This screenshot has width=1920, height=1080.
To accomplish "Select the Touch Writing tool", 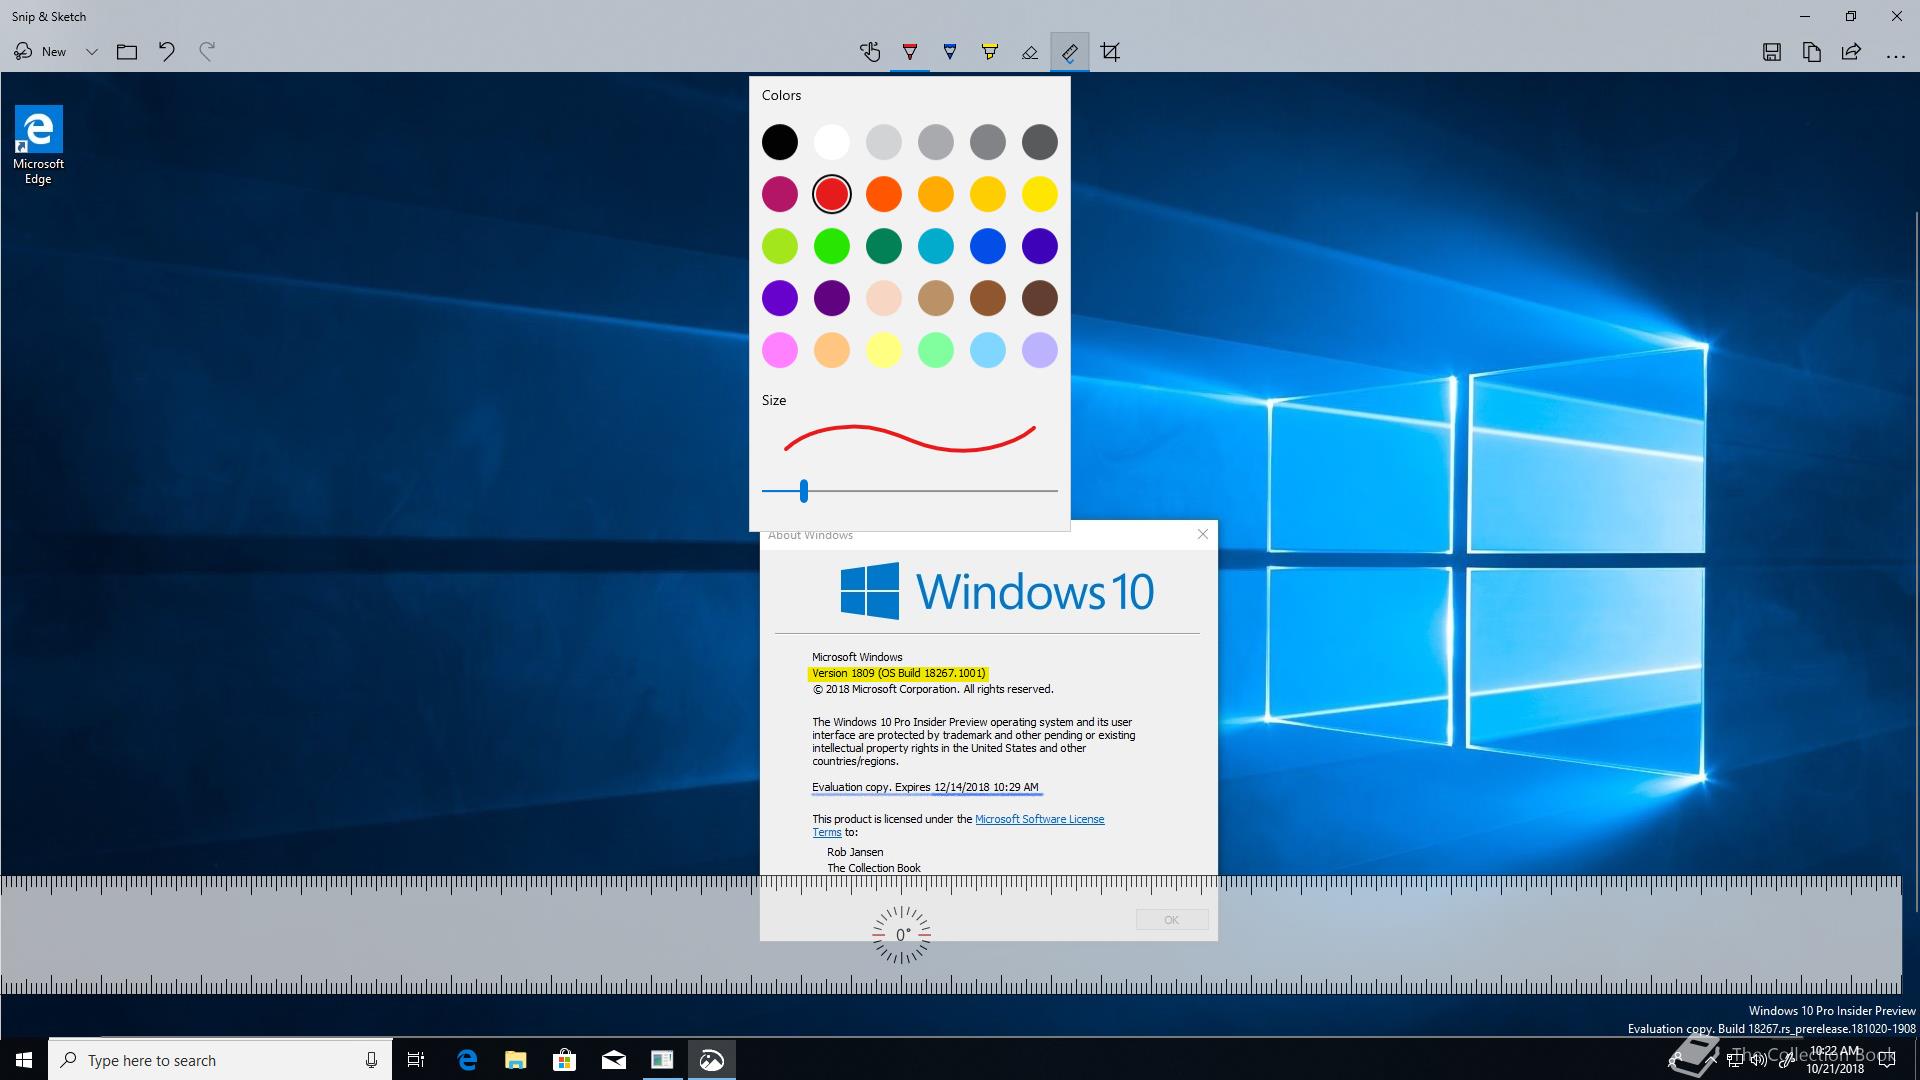I will (870, 52).
